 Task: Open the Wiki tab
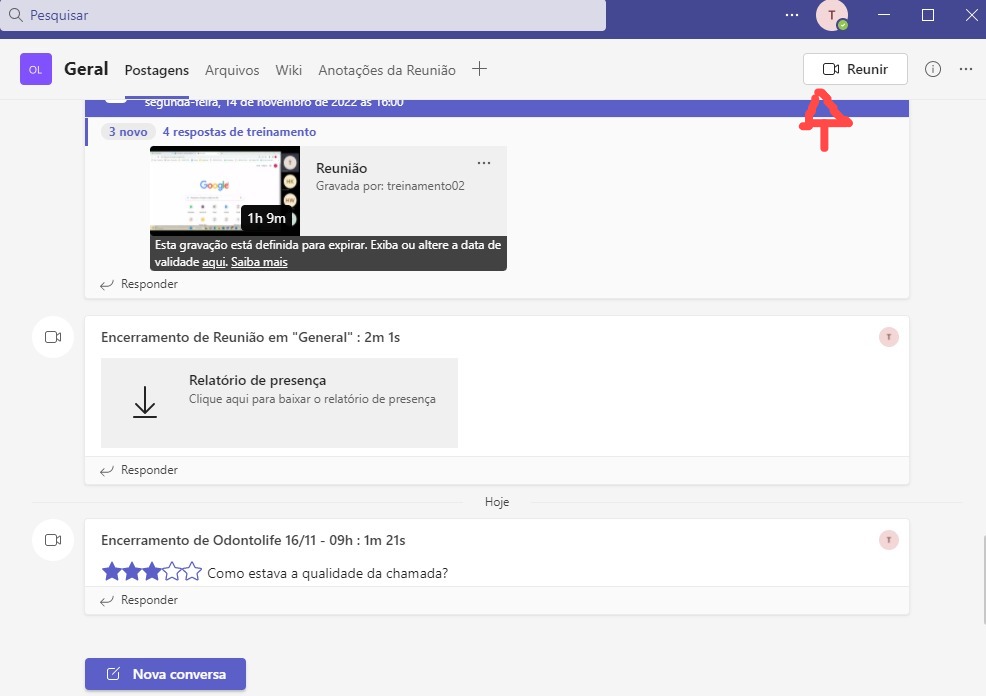point(289,70)
